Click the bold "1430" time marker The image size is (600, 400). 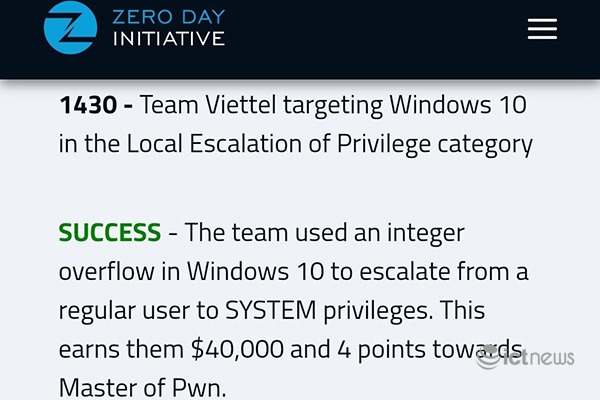pyautogui.click(x=89, y=105)
